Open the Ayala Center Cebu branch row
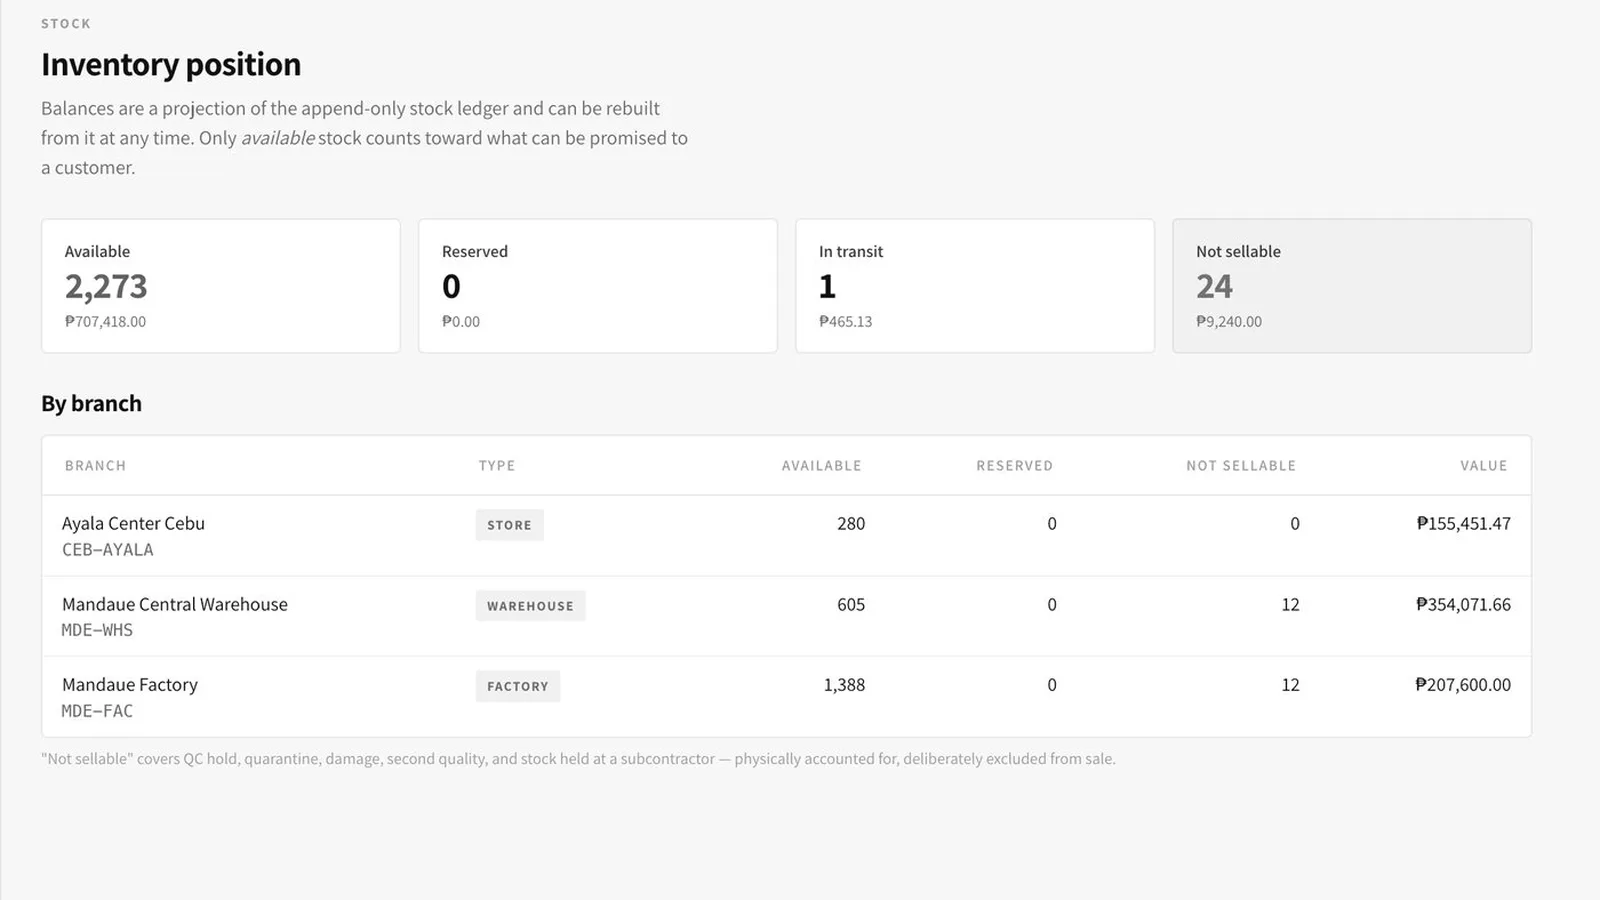The height and width of the screenshot is (900, 1600). pyautogui.click(x=786, y=536)
